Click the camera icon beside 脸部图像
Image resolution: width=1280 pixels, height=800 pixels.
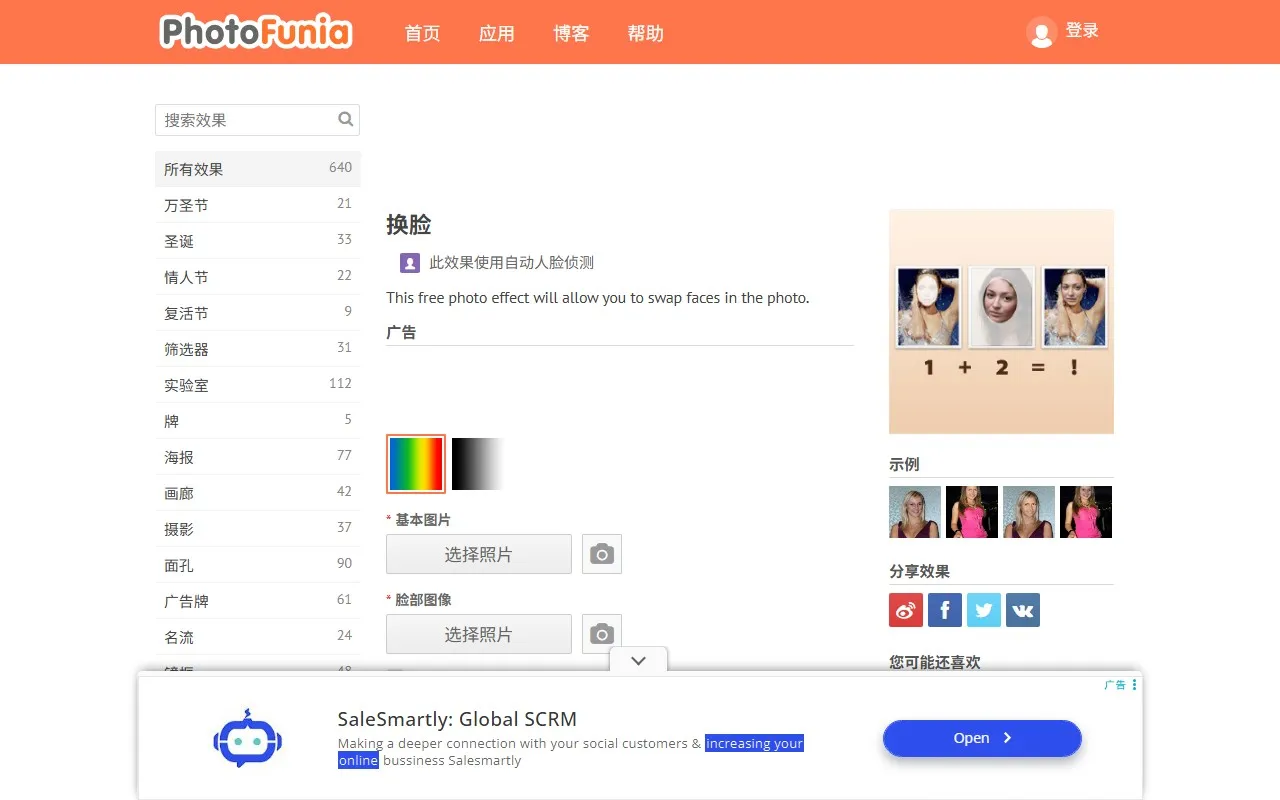601,633
